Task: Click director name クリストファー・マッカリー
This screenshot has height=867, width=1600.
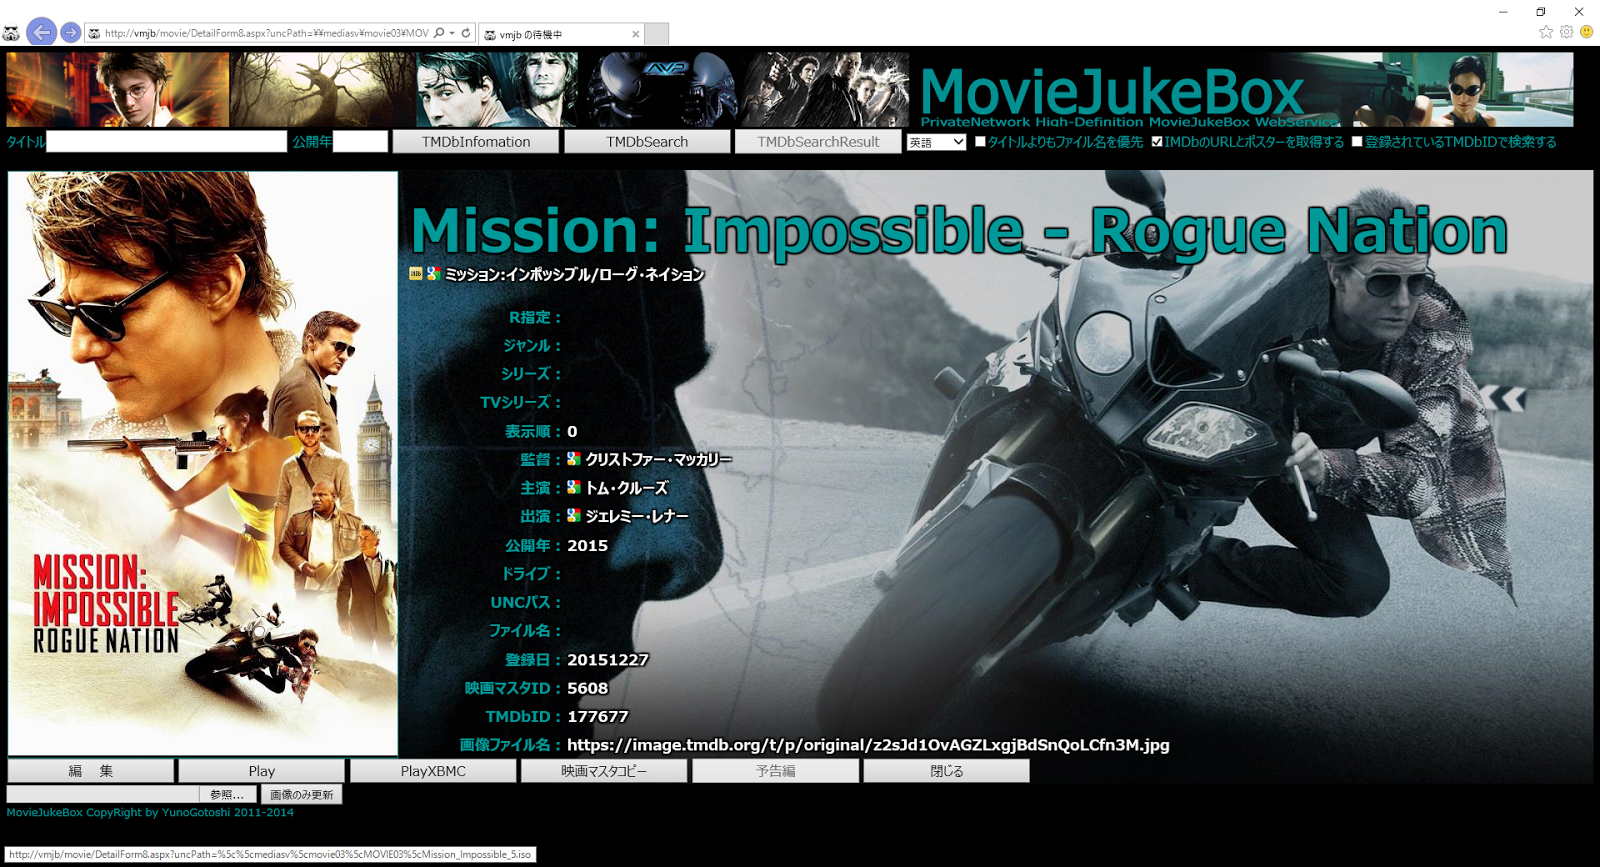Action: (659, 460)
